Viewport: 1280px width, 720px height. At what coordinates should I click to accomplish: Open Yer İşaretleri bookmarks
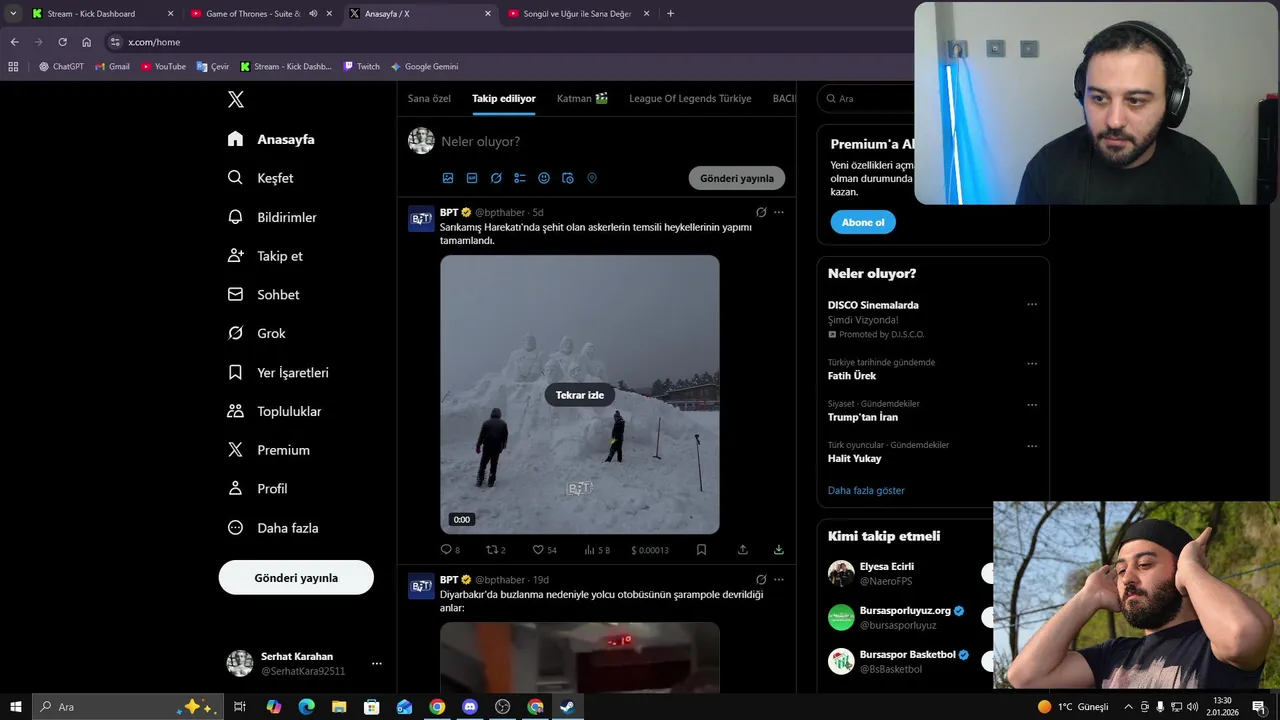tap(278, 372)
